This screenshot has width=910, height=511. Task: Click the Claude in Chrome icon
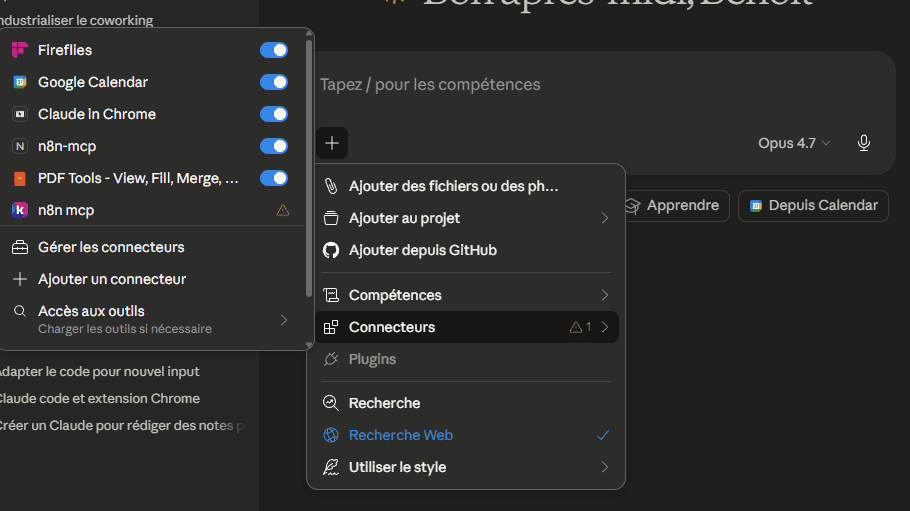[x=20, y=114]
